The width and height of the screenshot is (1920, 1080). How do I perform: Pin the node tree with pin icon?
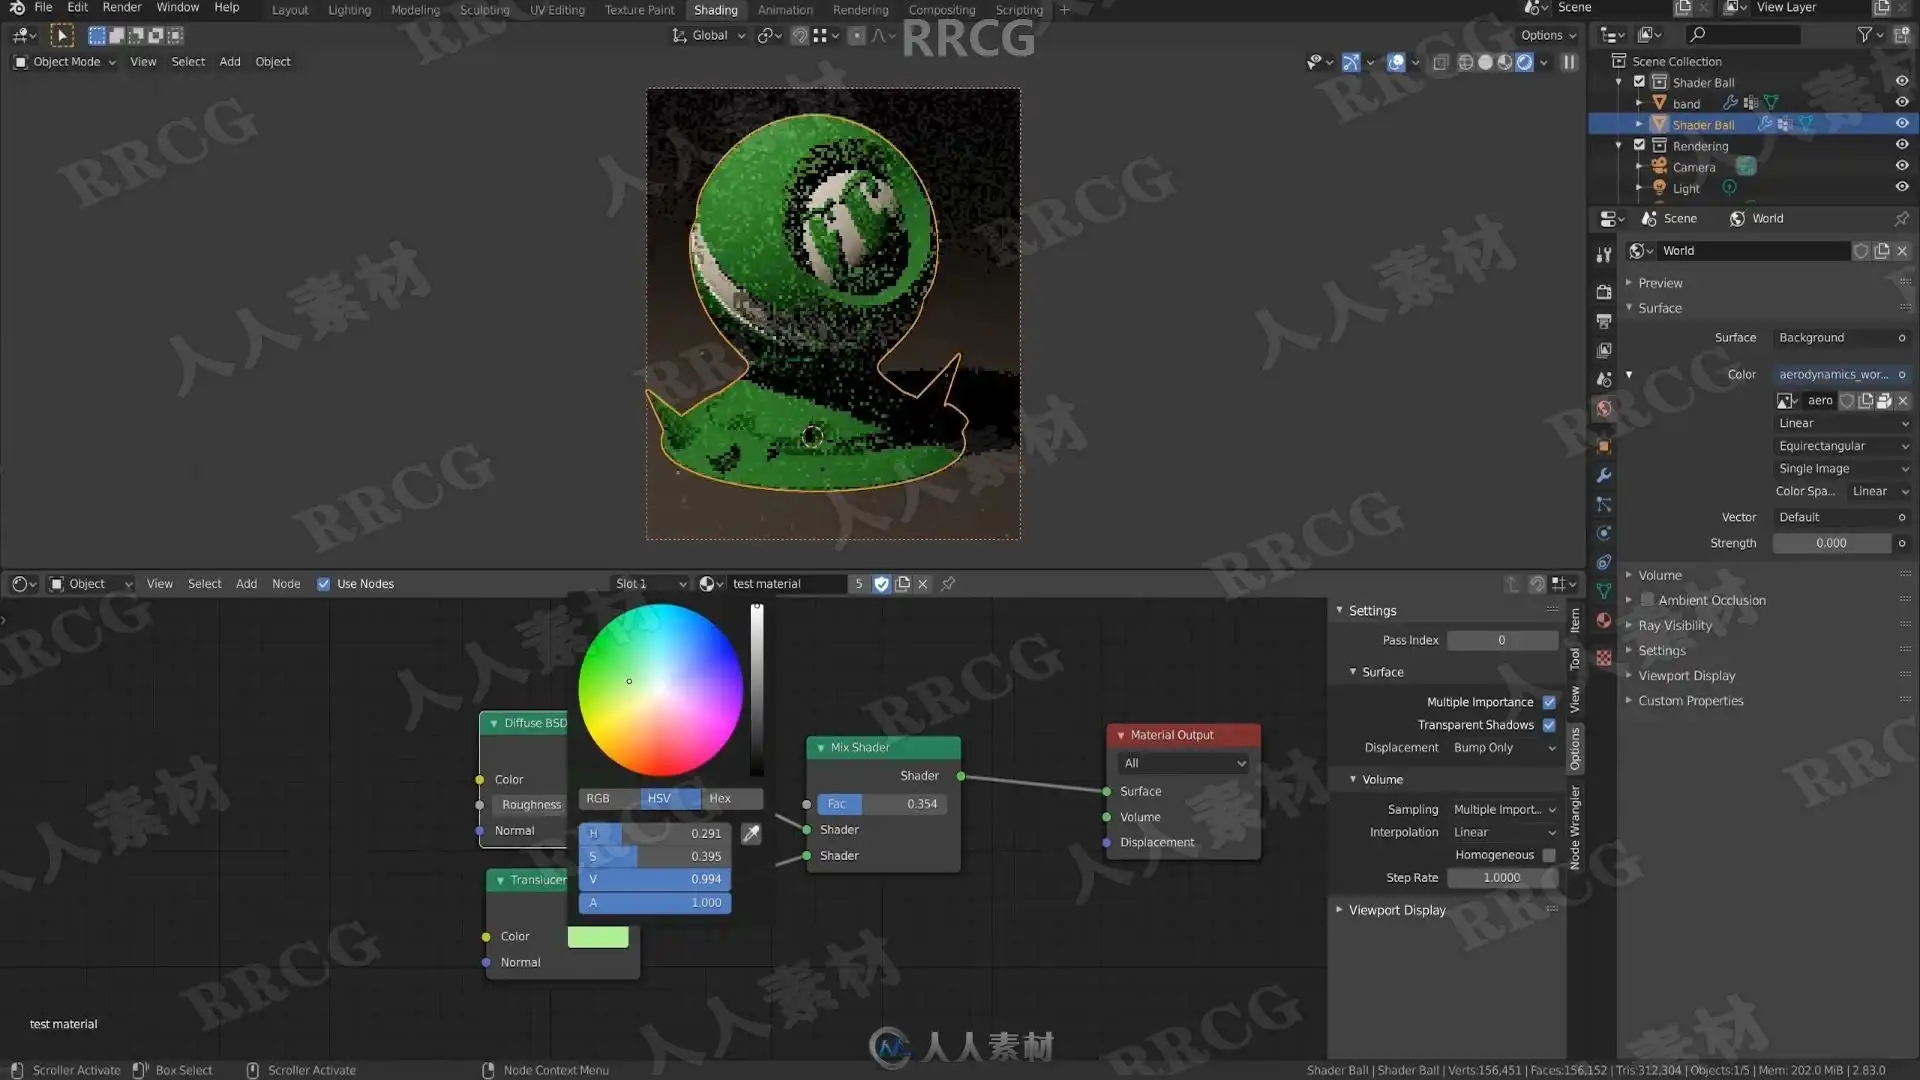[x=948, y=584]
